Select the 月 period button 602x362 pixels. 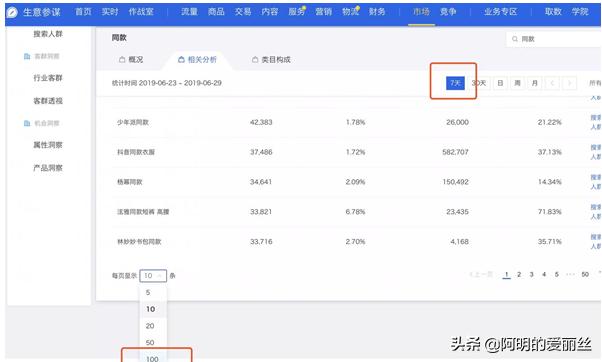535,83
